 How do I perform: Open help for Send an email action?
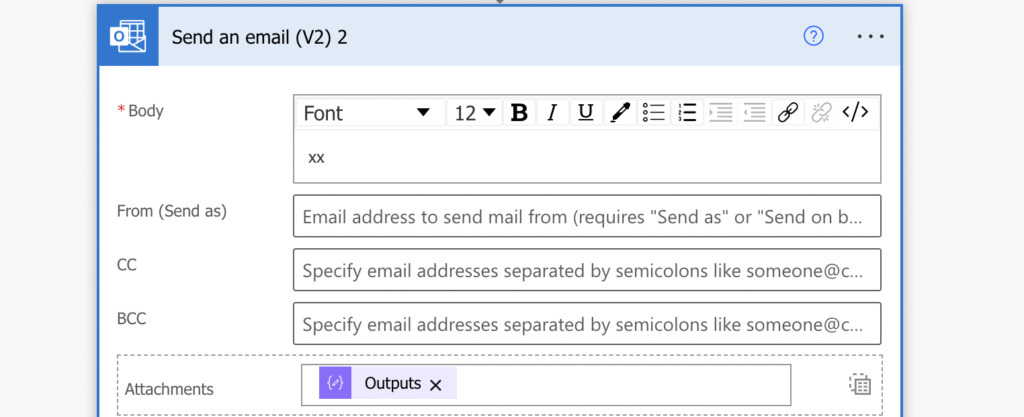[x=813, y=37]
